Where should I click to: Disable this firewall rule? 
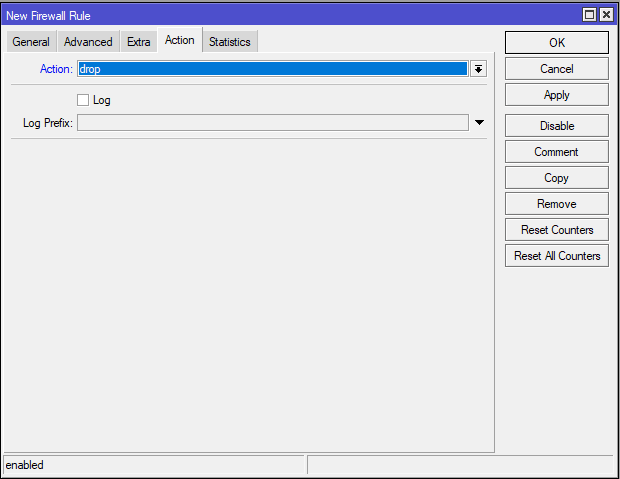point(556,126)
